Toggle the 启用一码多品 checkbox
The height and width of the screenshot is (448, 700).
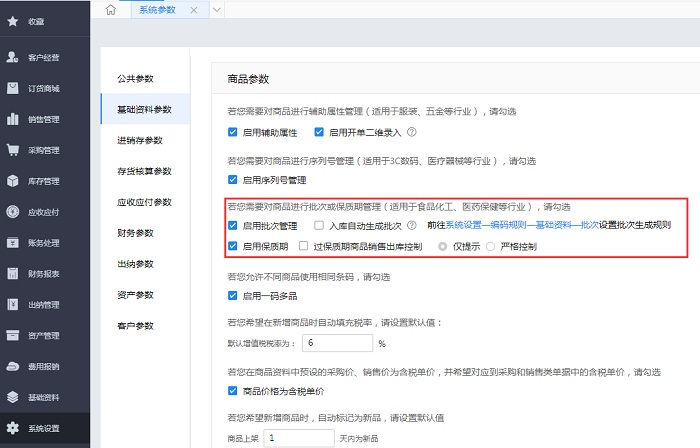click(234, 296)
